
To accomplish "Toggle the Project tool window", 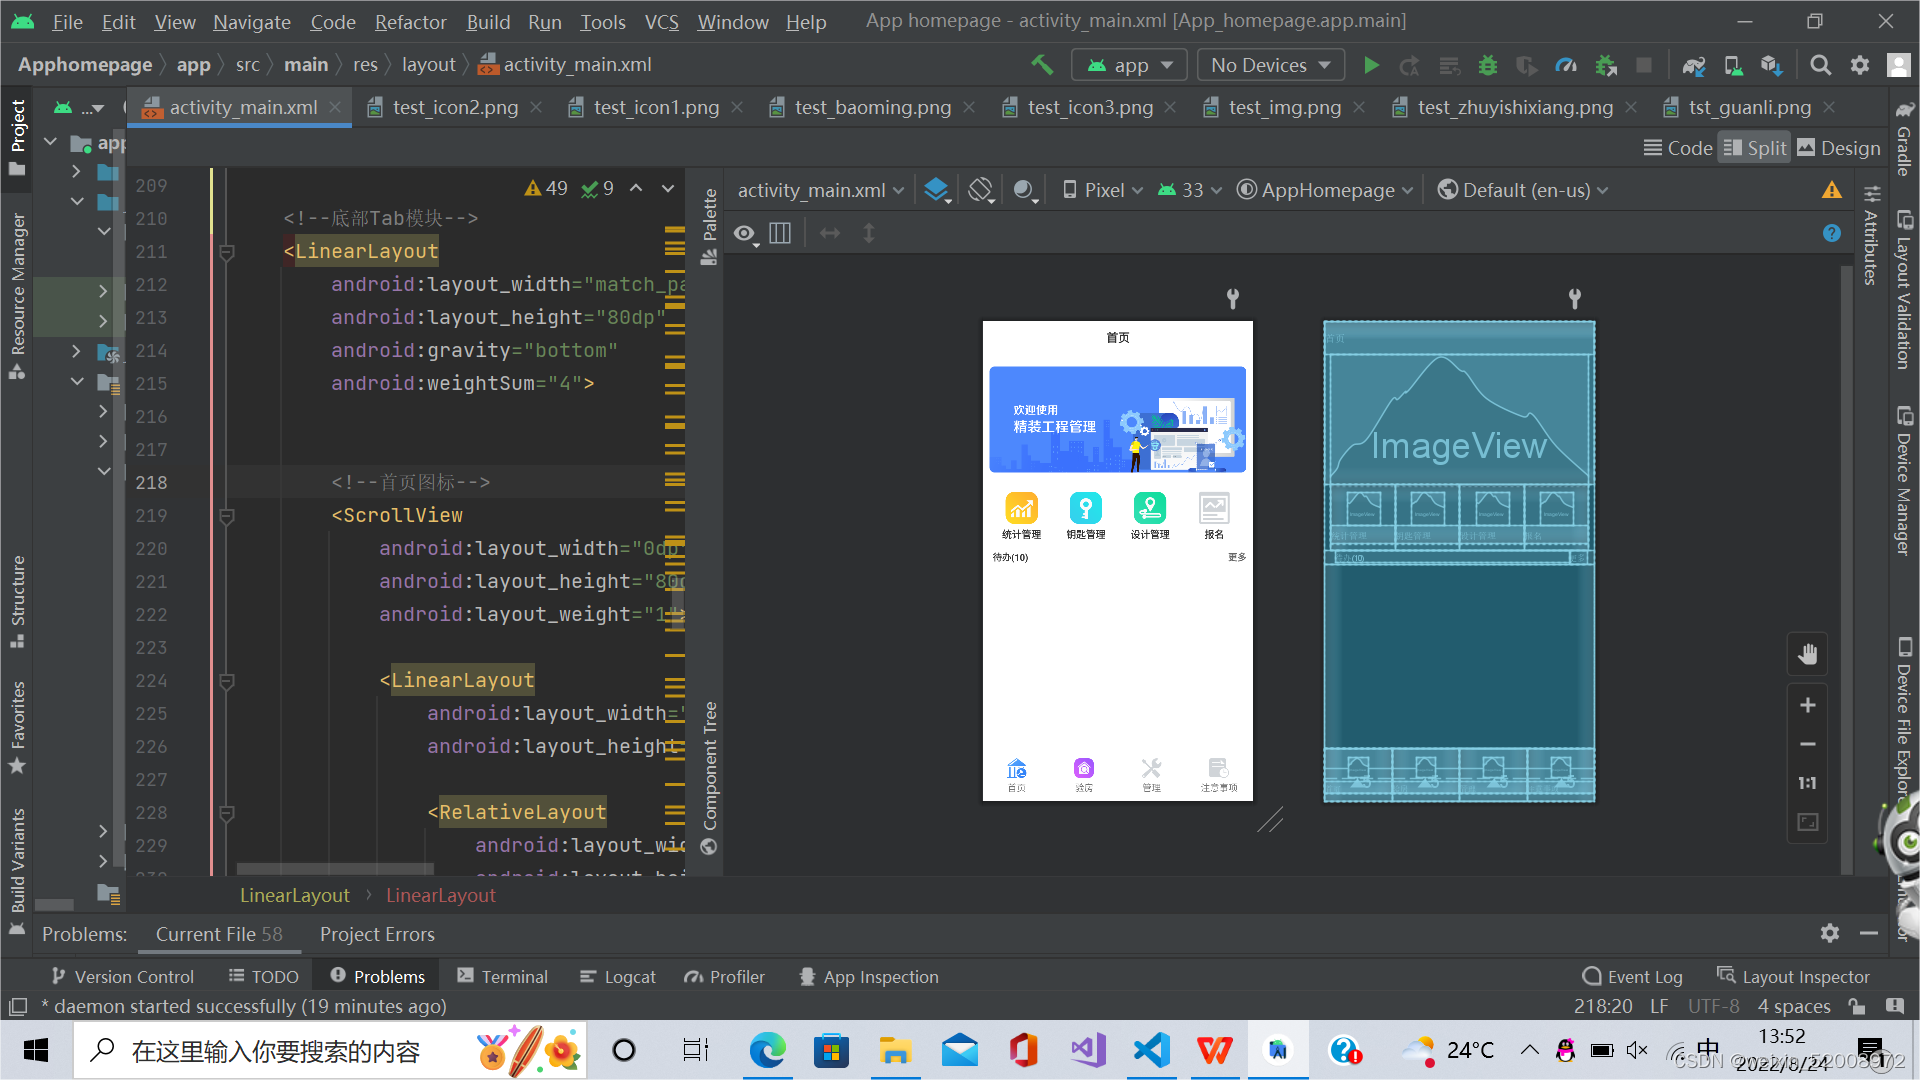I will click(17, 137).
